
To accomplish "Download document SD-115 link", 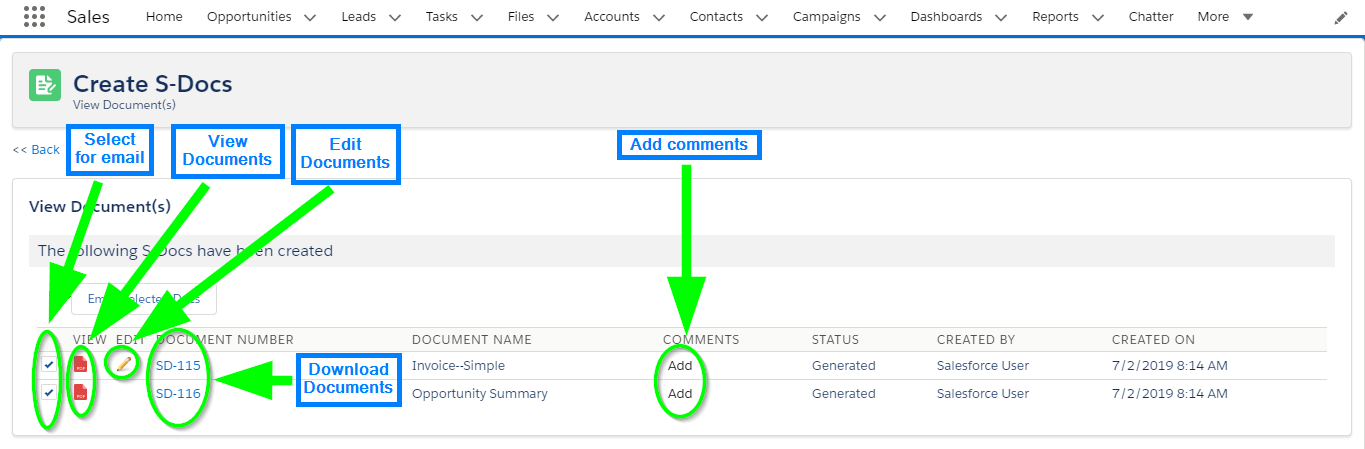I will tap(178, 365).
